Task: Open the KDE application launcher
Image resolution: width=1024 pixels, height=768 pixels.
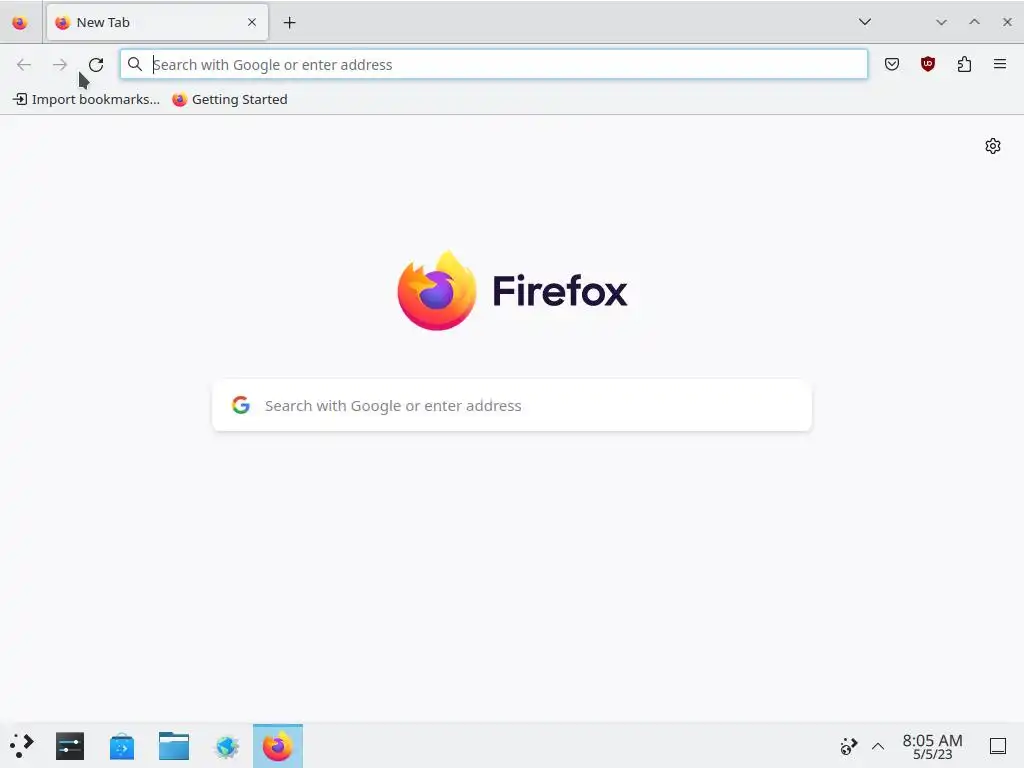Action: (x=22, y=746)
